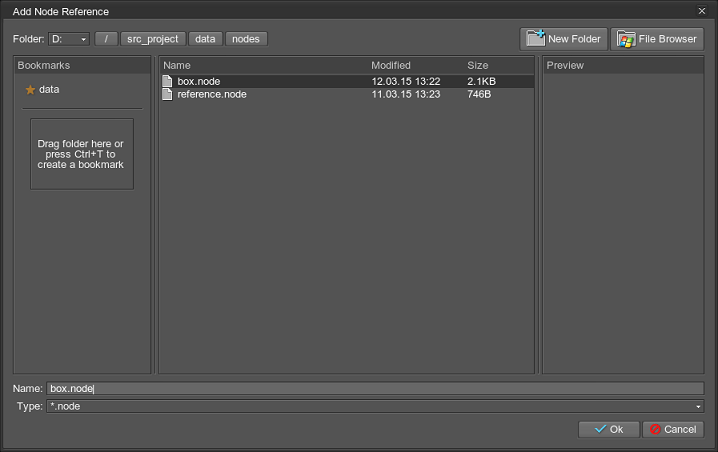Select the nodes folder breadcrumb
718x452 pixels.
(246, 39)
